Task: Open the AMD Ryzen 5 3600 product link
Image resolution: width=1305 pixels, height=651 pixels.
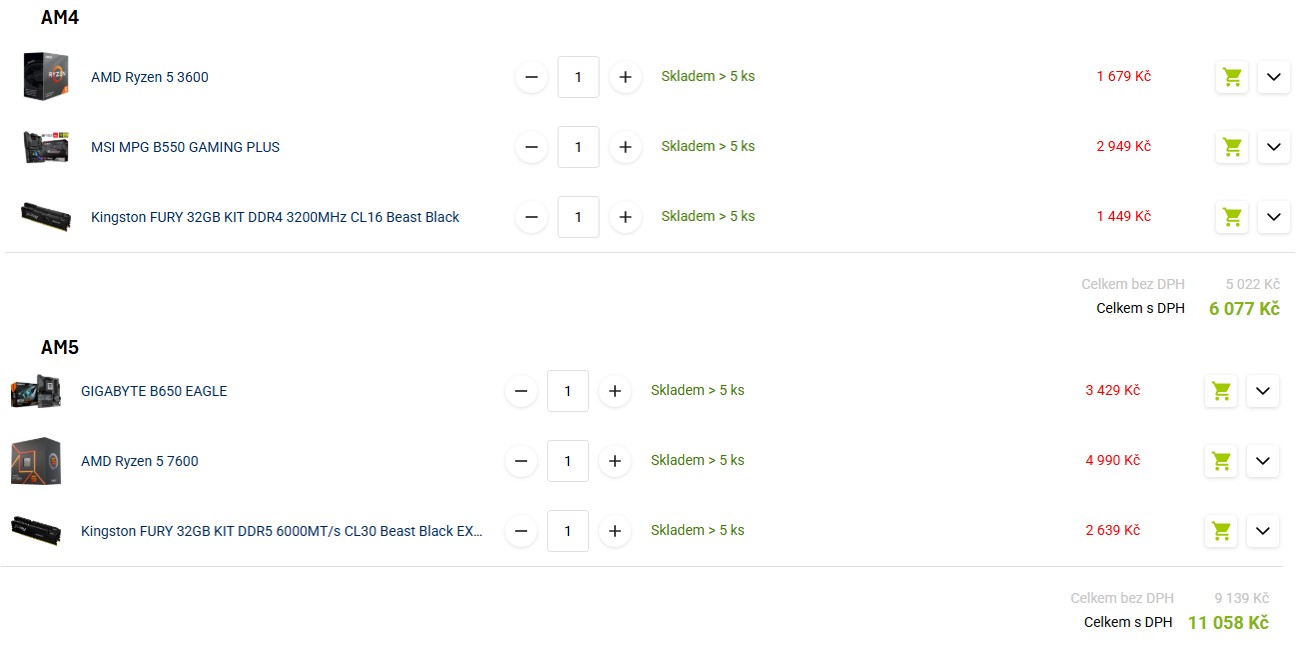Action: coord(150,77)
